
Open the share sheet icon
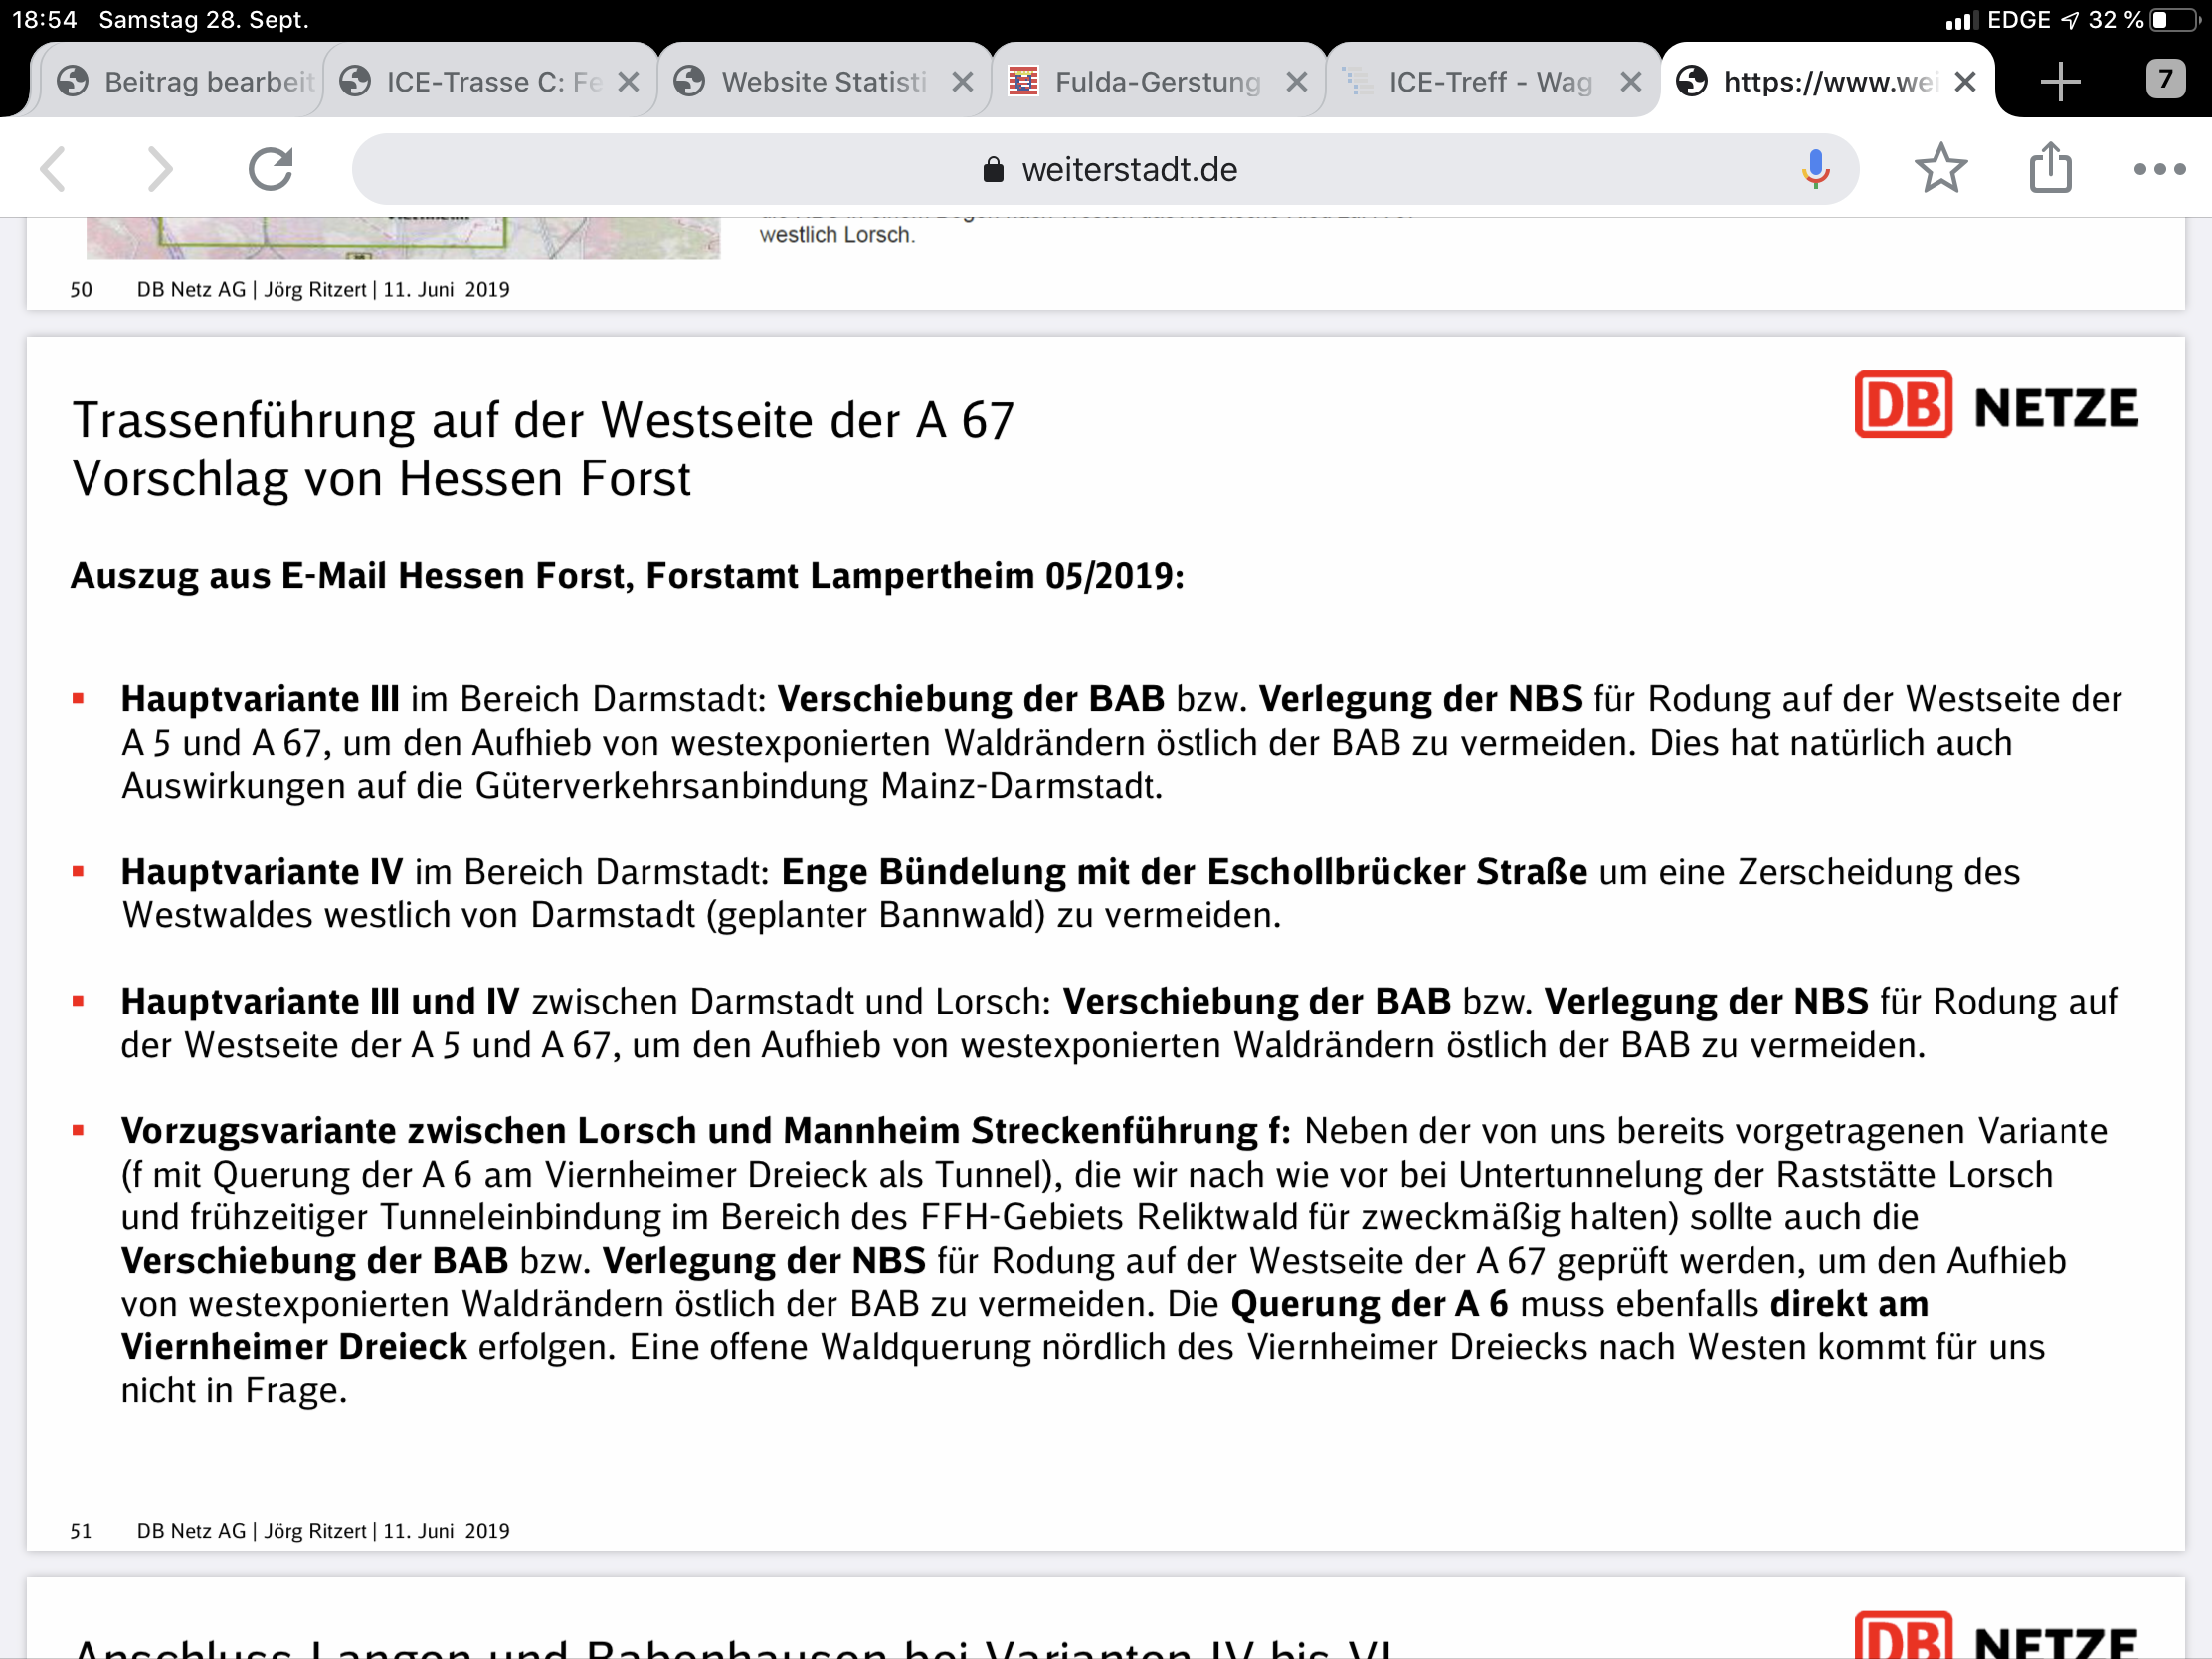pyautogui.click(x=2050, y=167)
